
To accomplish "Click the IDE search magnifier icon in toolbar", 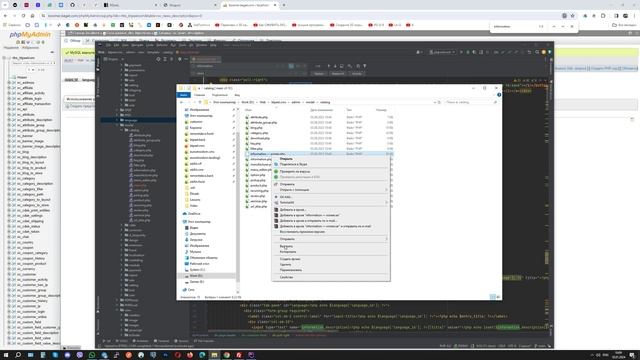I will (537, 52).
